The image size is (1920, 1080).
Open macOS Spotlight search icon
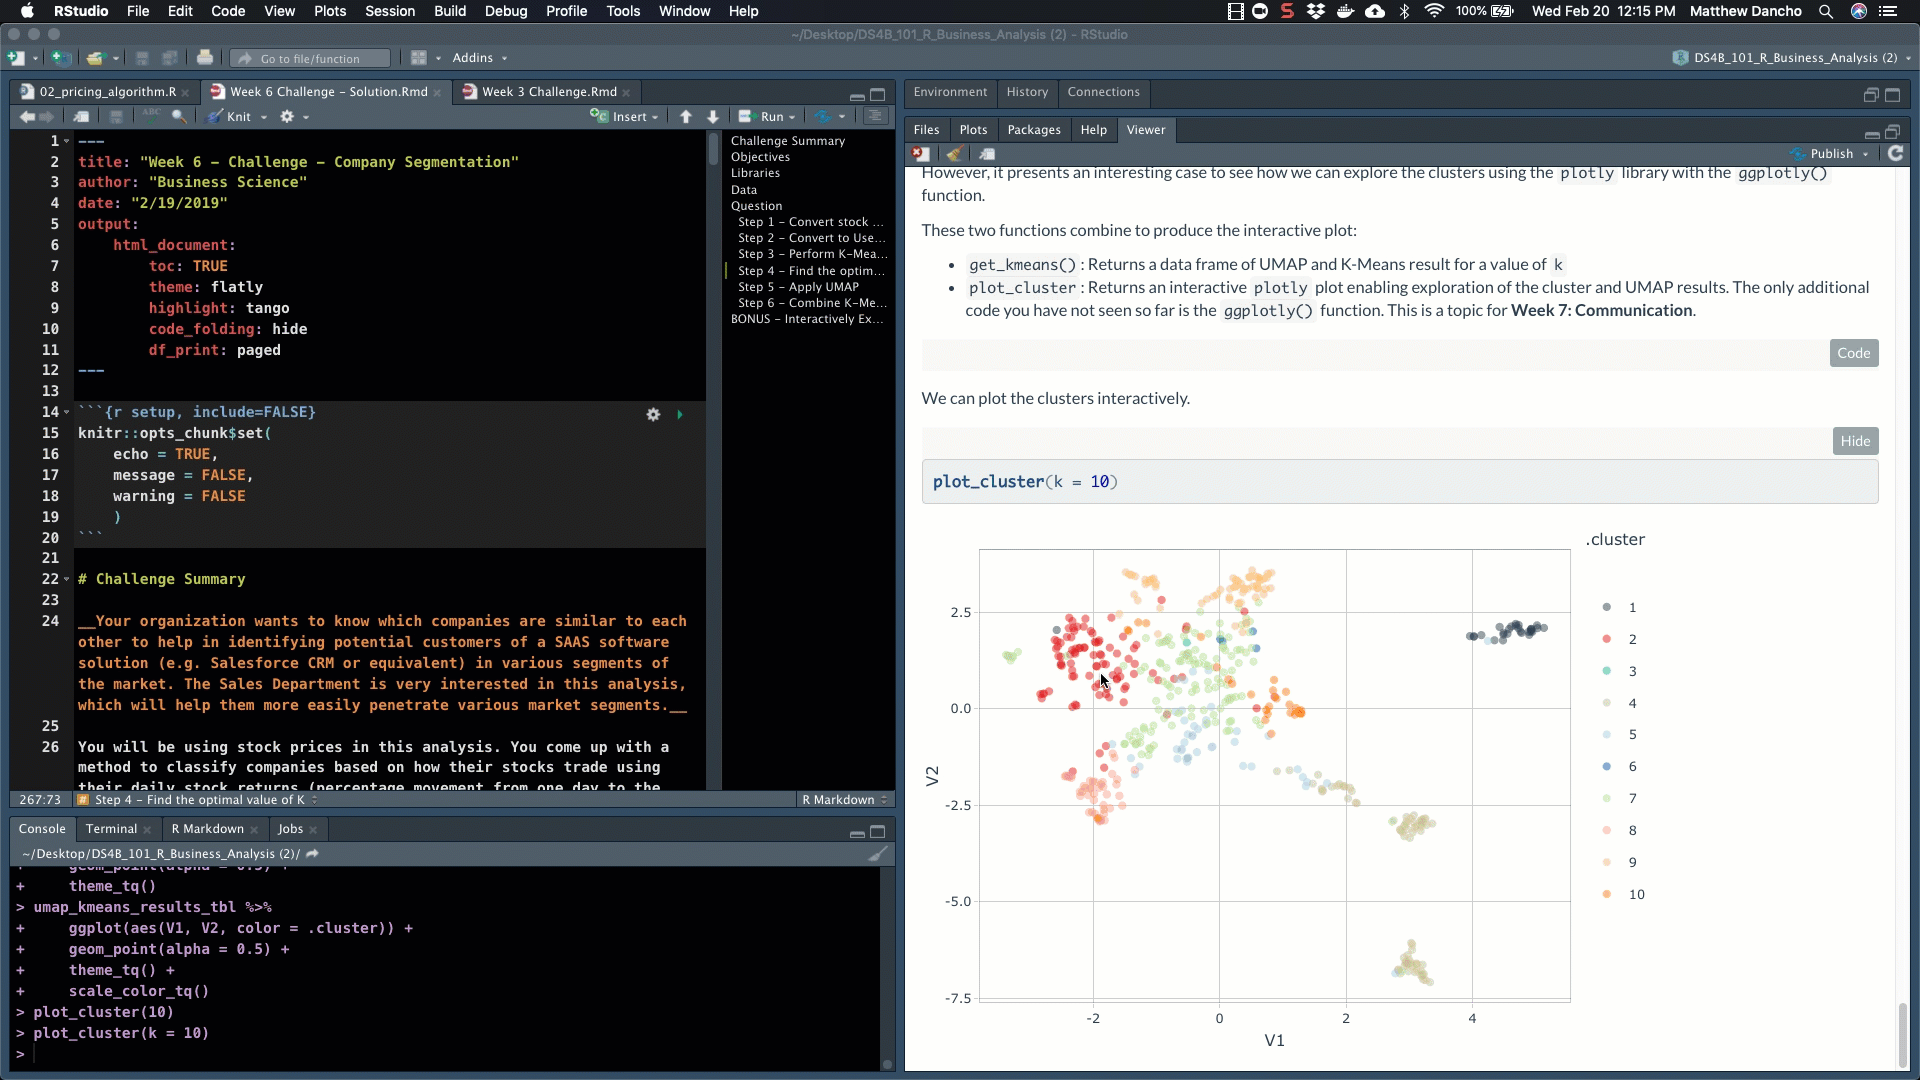point(1825,11)
